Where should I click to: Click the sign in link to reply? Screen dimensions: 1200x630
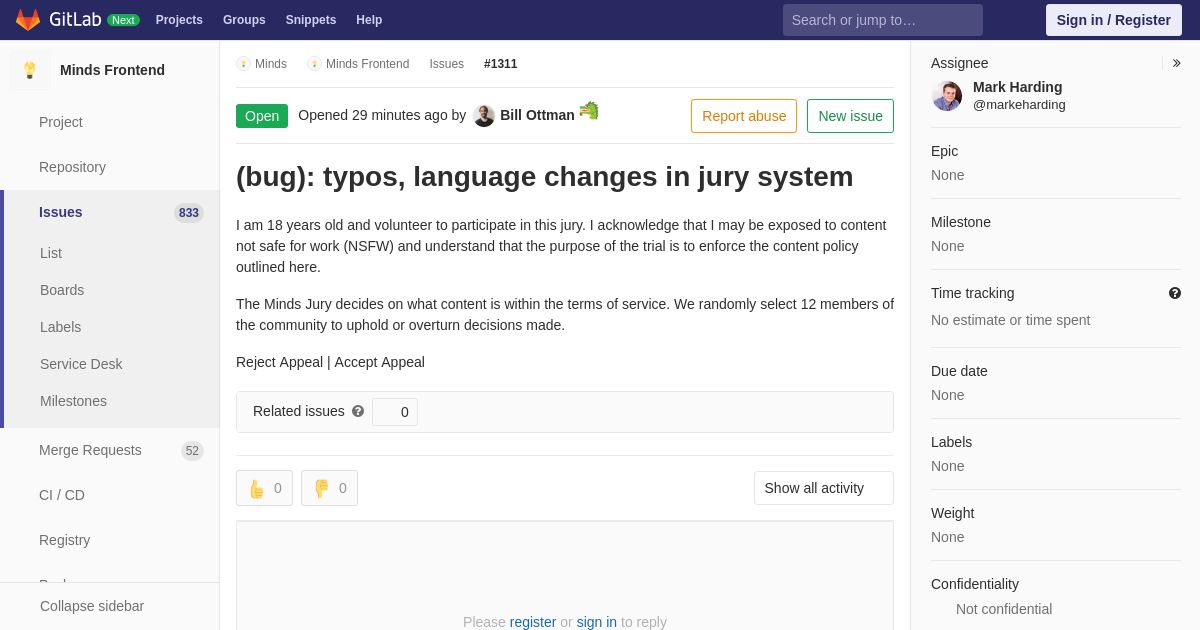point(597,622)
